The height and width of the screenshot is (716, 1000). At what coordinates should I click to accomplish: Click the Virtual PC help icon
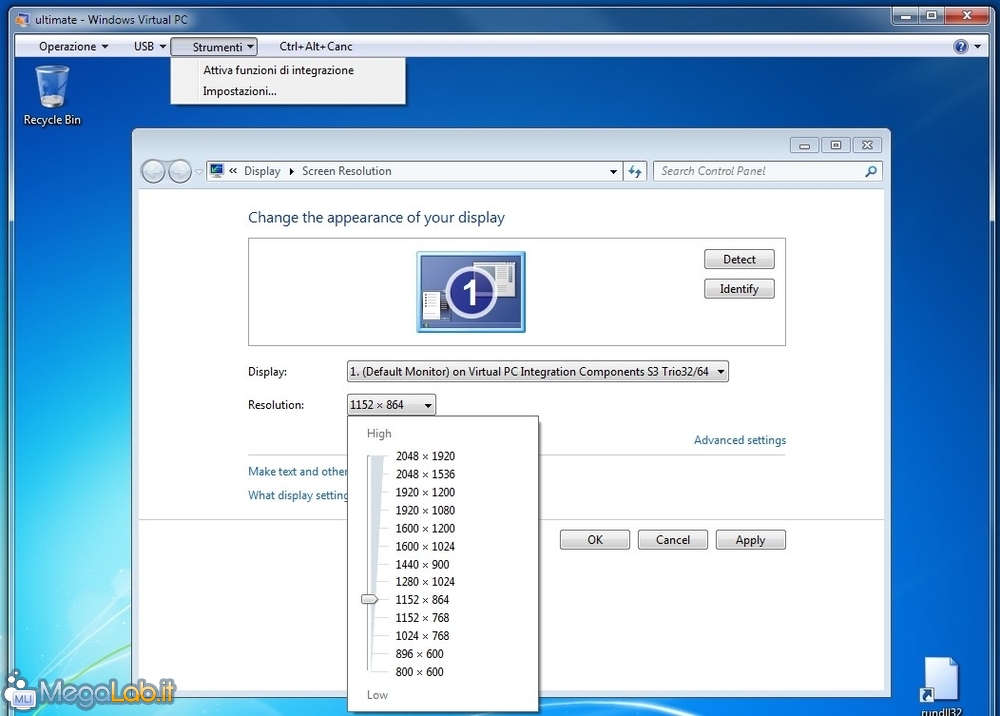[960, 47]
